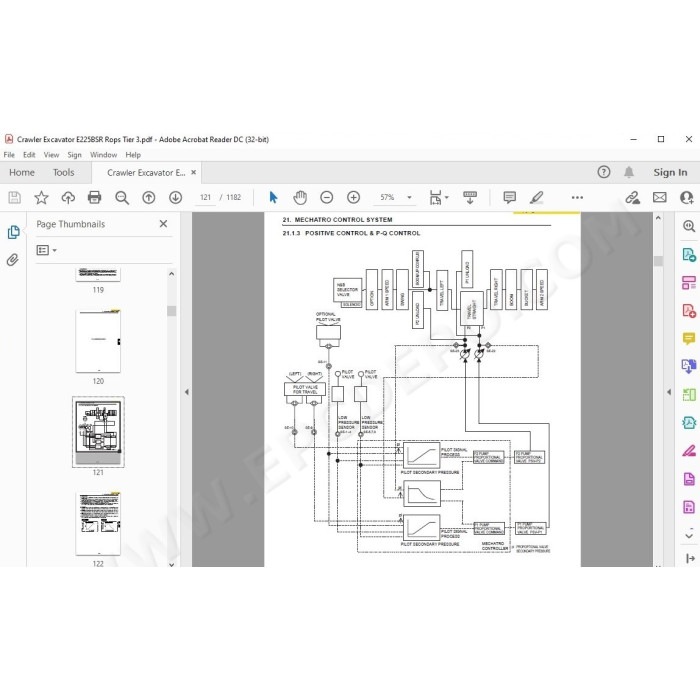This screenshot has height=700, width=700.
Task: Go to next page arrow down icon
Action: click(x=175, y=197)
